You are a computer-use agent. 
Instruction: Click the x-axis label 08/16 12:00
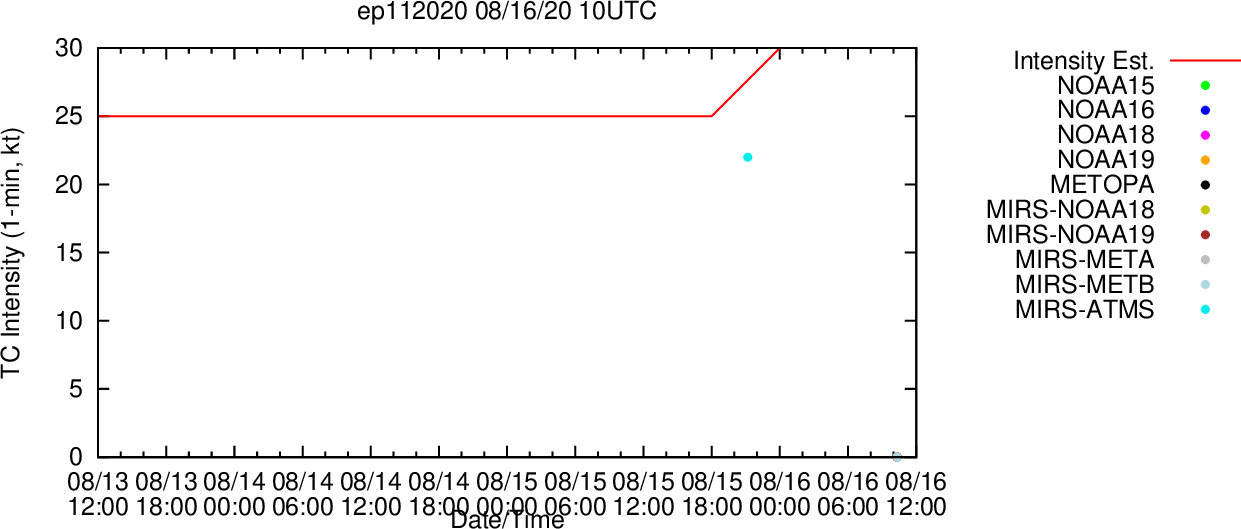[x=916, y=494]
